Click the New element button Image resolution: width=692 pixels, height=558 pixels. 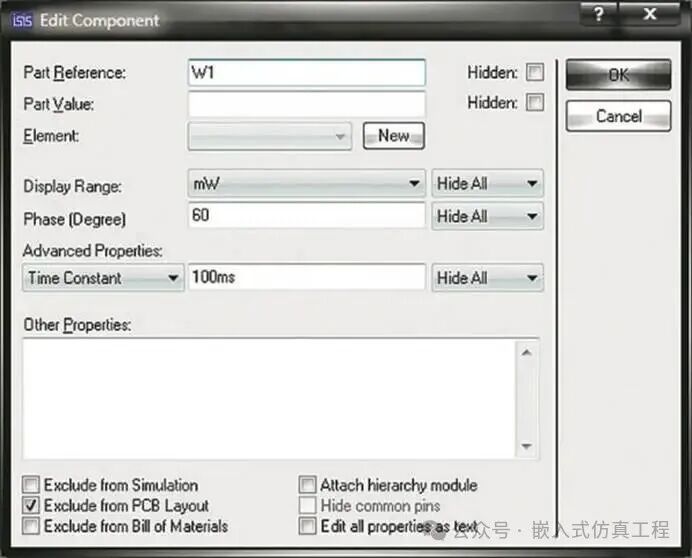click(394, 136)
